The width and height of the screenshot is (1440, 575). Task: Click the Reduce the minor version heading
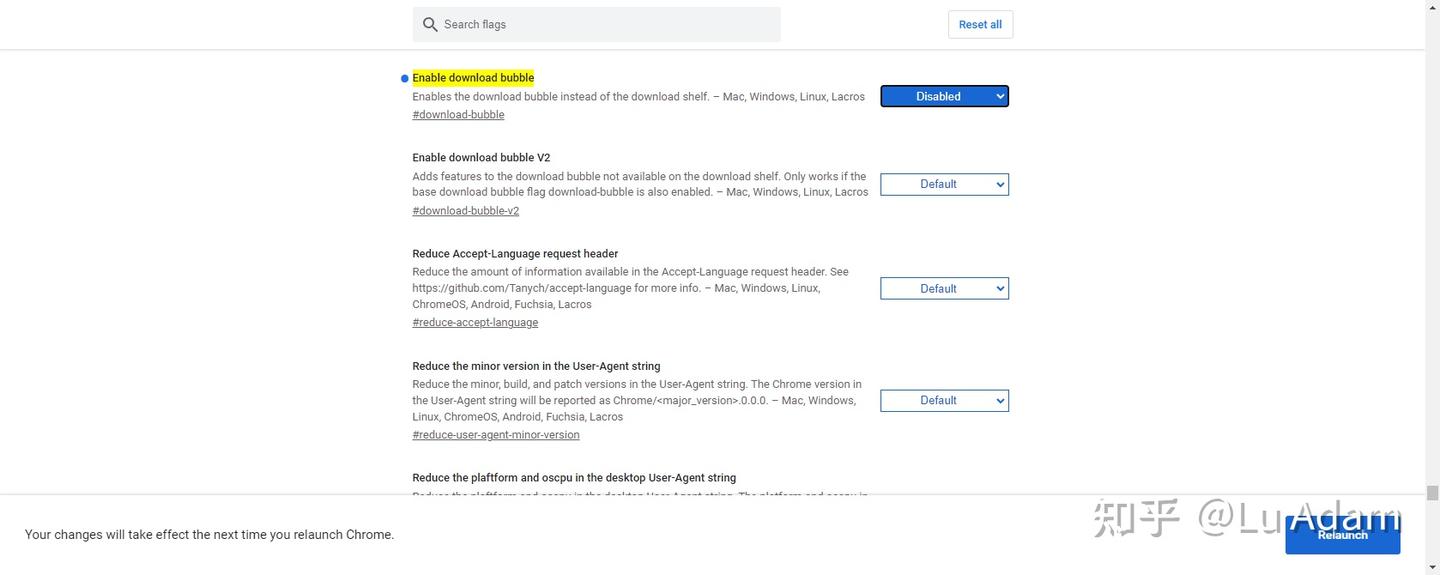536,366
